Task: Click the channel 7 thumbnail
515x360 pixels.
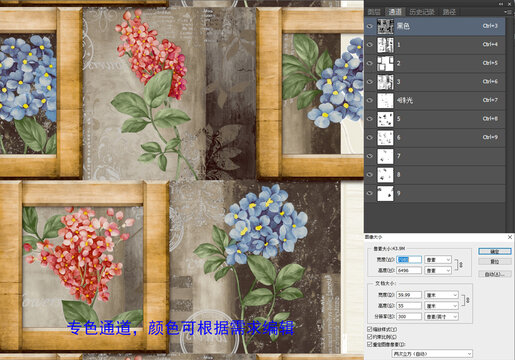Action: point(385,156)
